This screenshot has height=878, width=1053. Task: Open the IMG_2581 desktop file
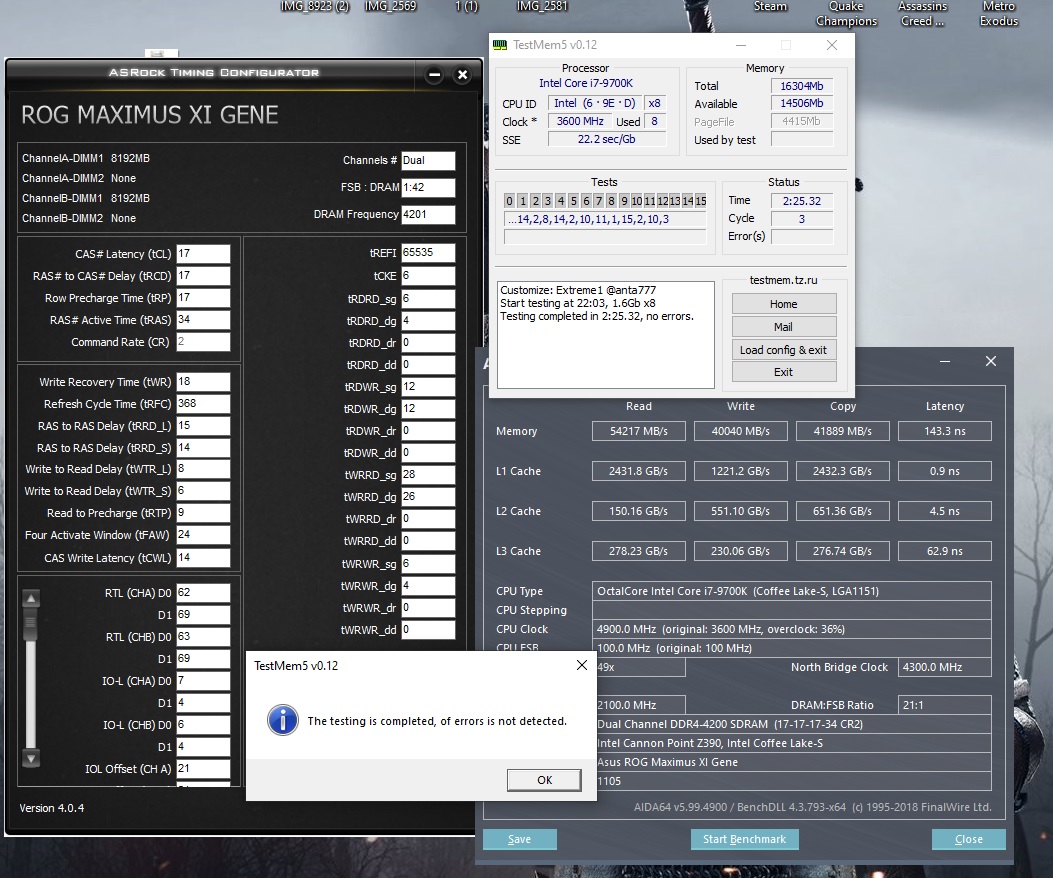tap(541, 7)
